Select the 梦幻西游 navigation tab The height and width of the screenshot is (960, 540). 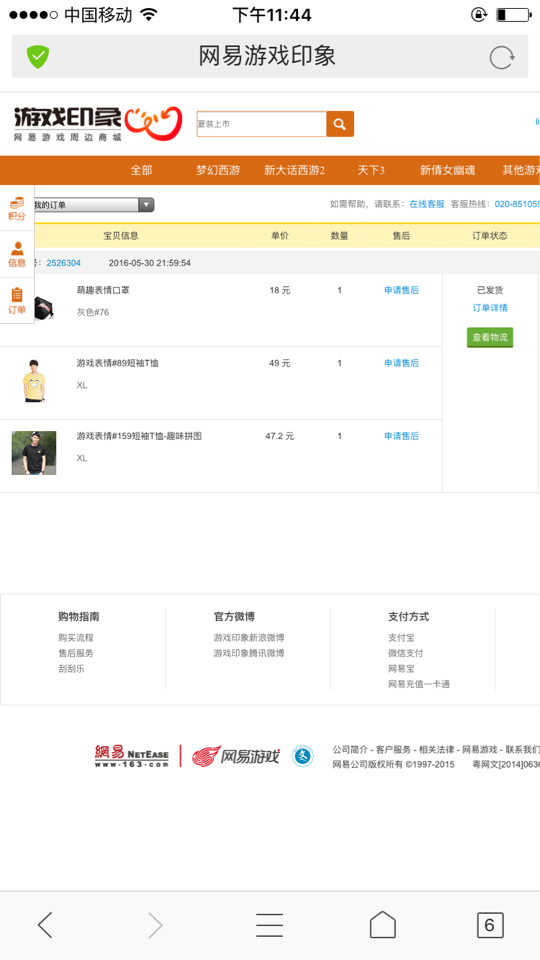pos(218,170)
